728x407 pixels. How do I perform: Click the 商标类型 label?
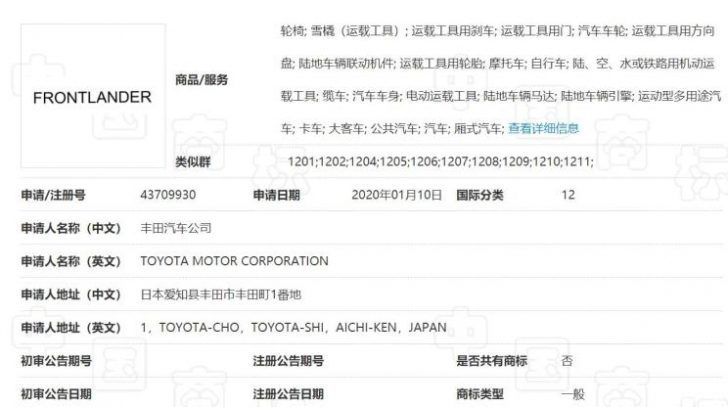[480, 394]
